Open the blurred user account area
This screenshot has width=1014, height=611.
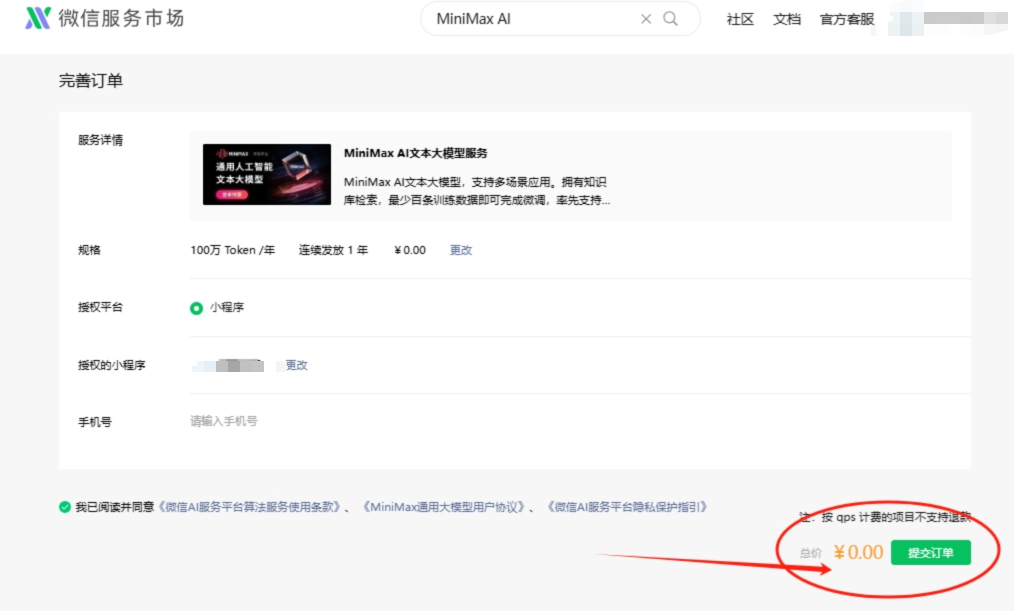[x=948, y=19]
